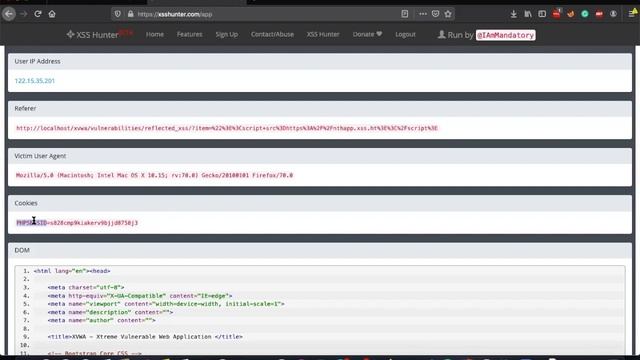Viewport: 640px width, 360px height.
Task: Open the browser home page icon
Action: pyautogui.click(x=52, y=14)
